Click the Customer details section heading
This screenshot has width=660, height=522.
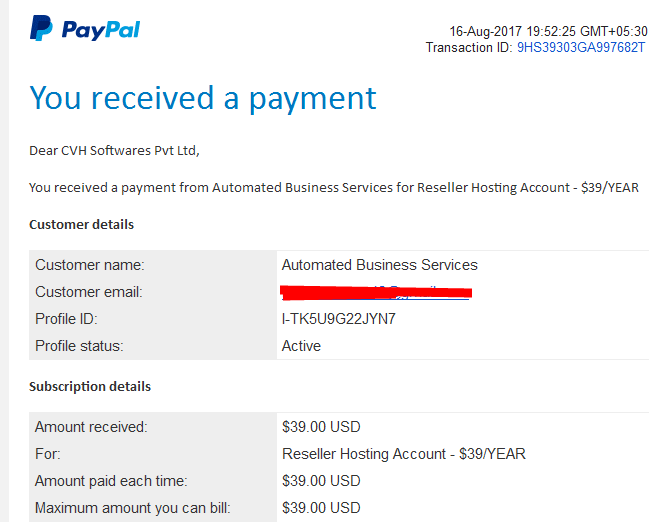tap(81, 224)
